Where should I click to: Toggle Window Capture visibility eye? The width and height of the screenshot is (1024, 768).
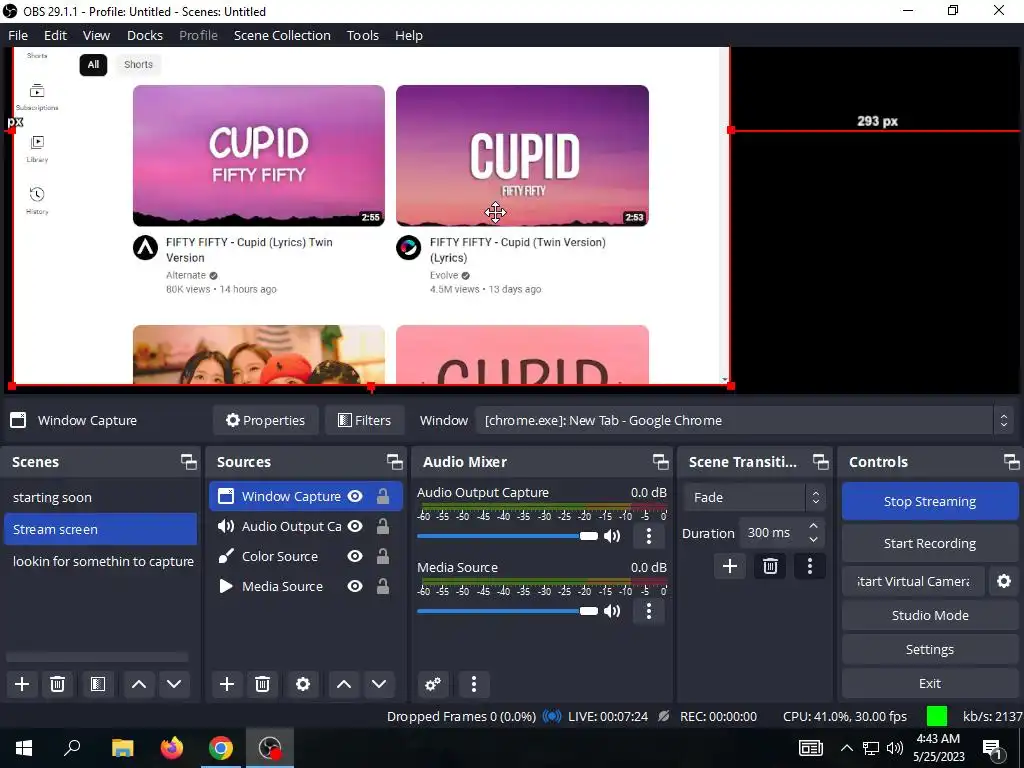[355, 496]
